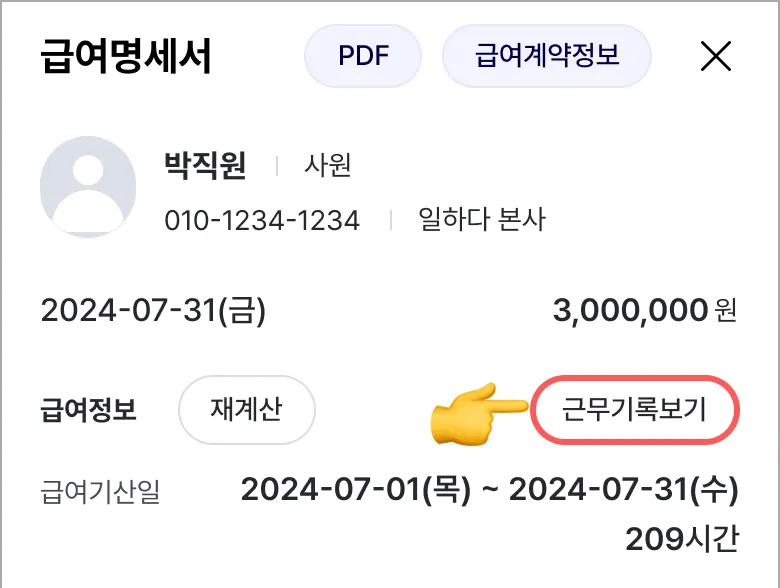
Task: Click the 원 currency unit label
Action: 726,310
